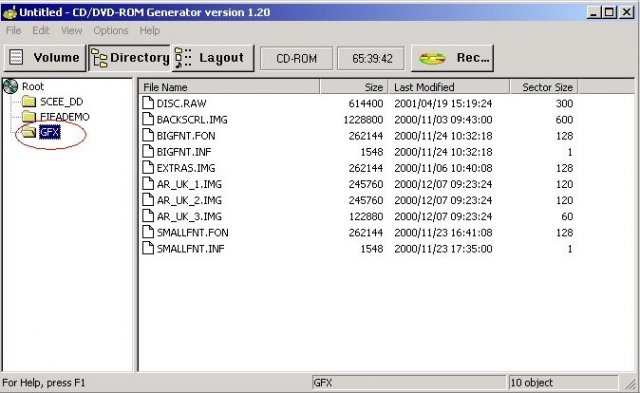Click the AR_UK_1.IMG file icon
Screen dimensions: 640x393
(x=148, y=184)
